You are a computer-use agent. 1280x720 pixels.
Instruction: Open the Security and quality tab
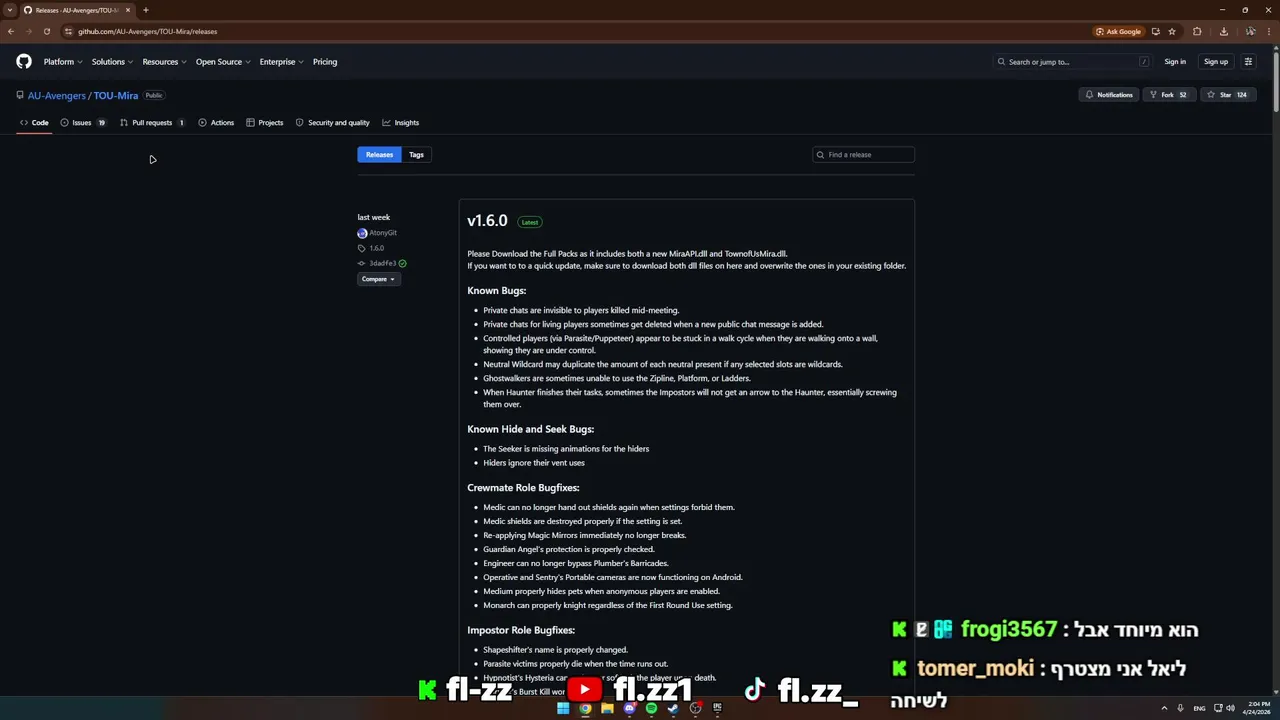(x=333, y=123)
